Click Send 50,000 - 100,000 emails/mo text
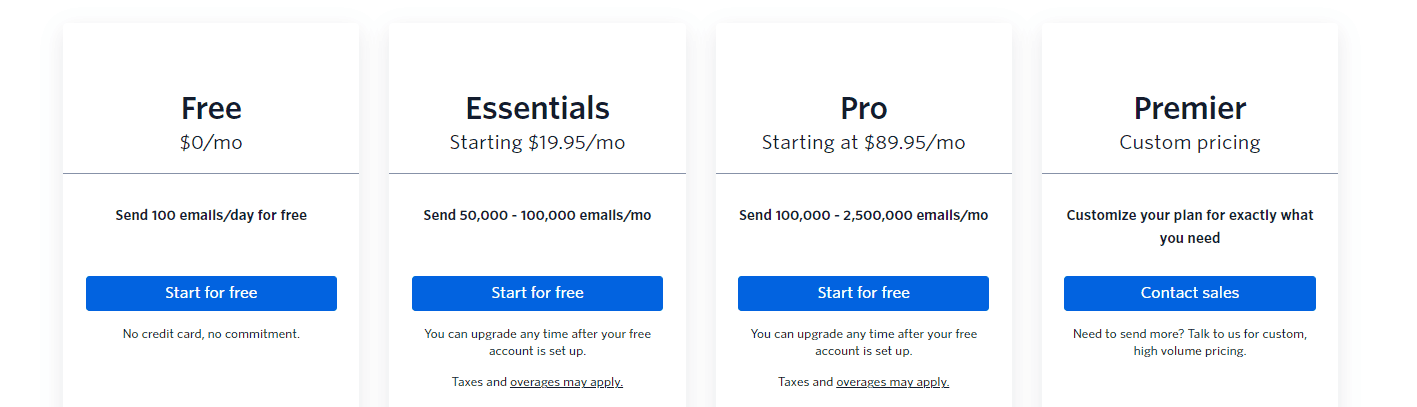The height and width of the screenshot is (407, 1417). (x=537, y=215)
